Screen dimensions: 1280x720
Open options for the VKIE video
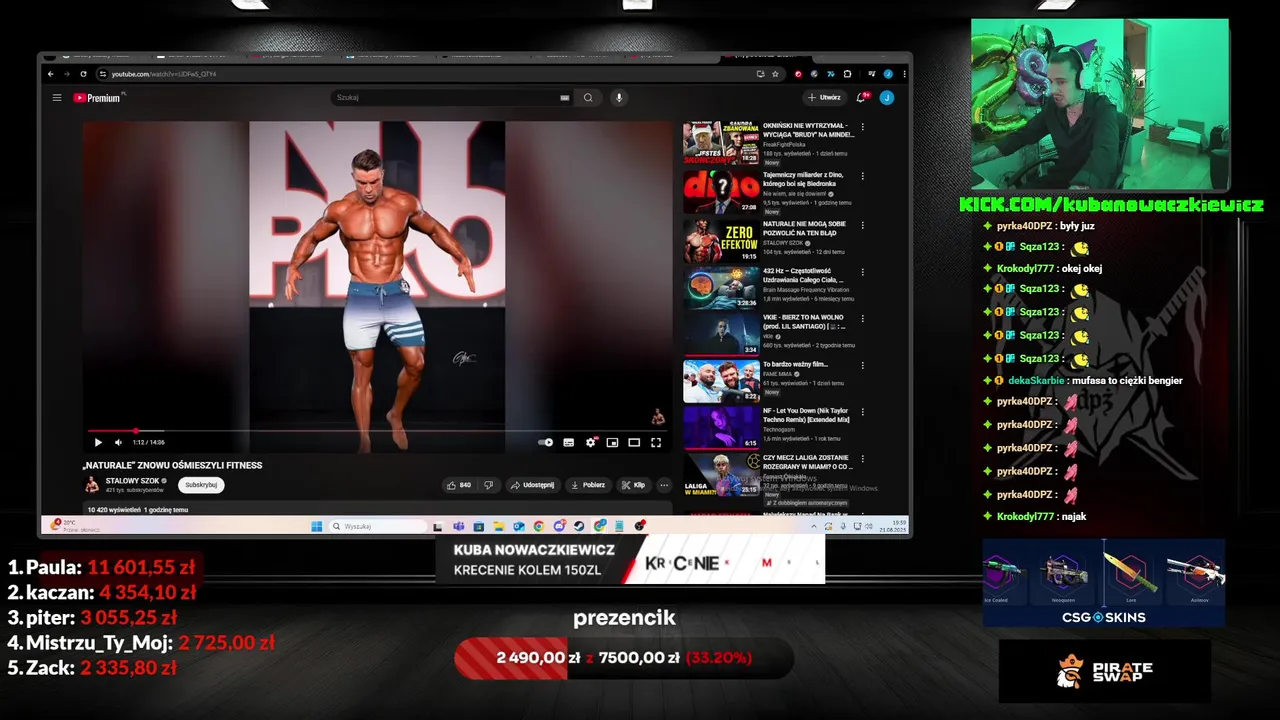point(863,318)
